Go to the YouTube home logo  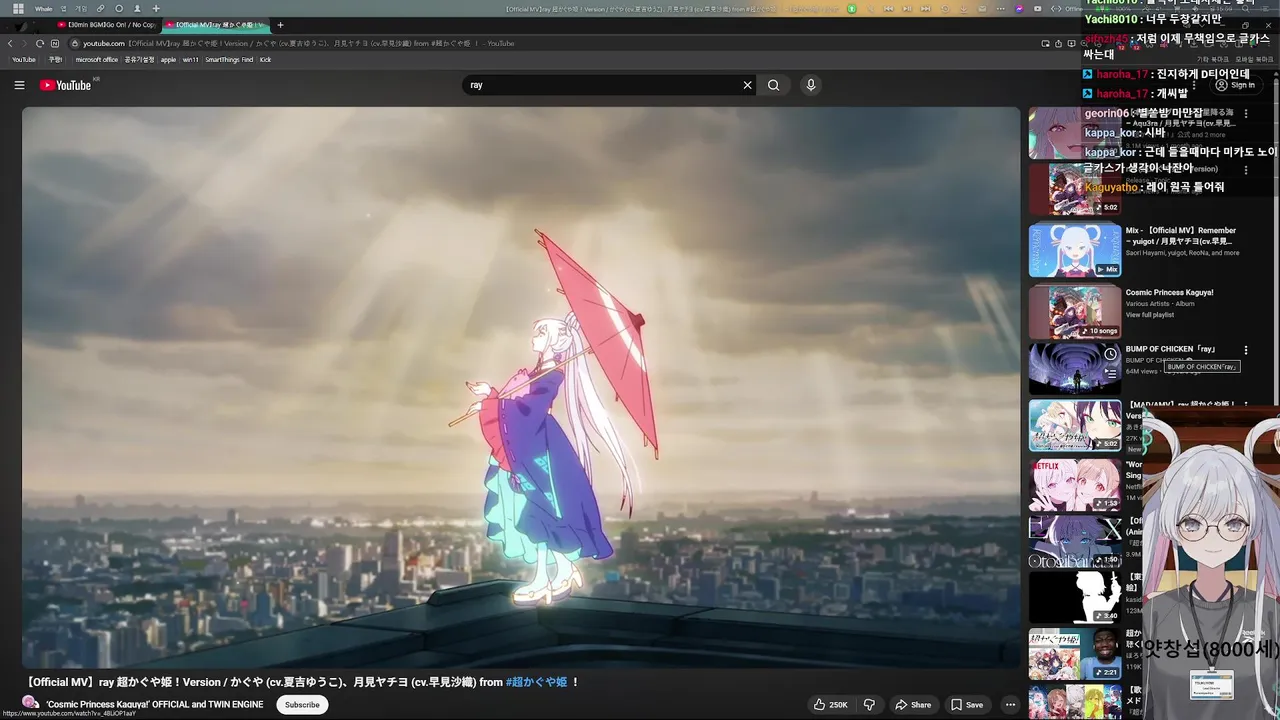tap(65, 85)
